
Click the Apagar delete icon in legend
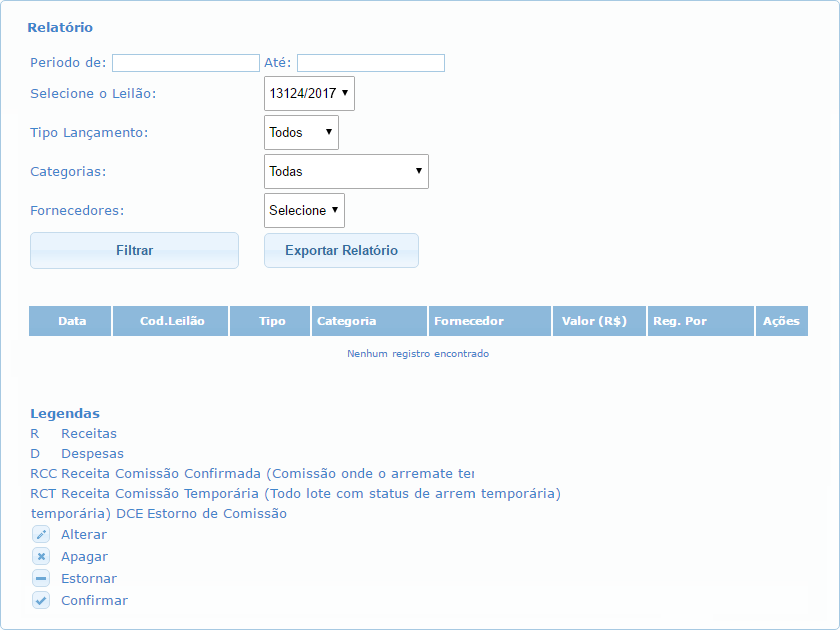[x=41, y=557]
